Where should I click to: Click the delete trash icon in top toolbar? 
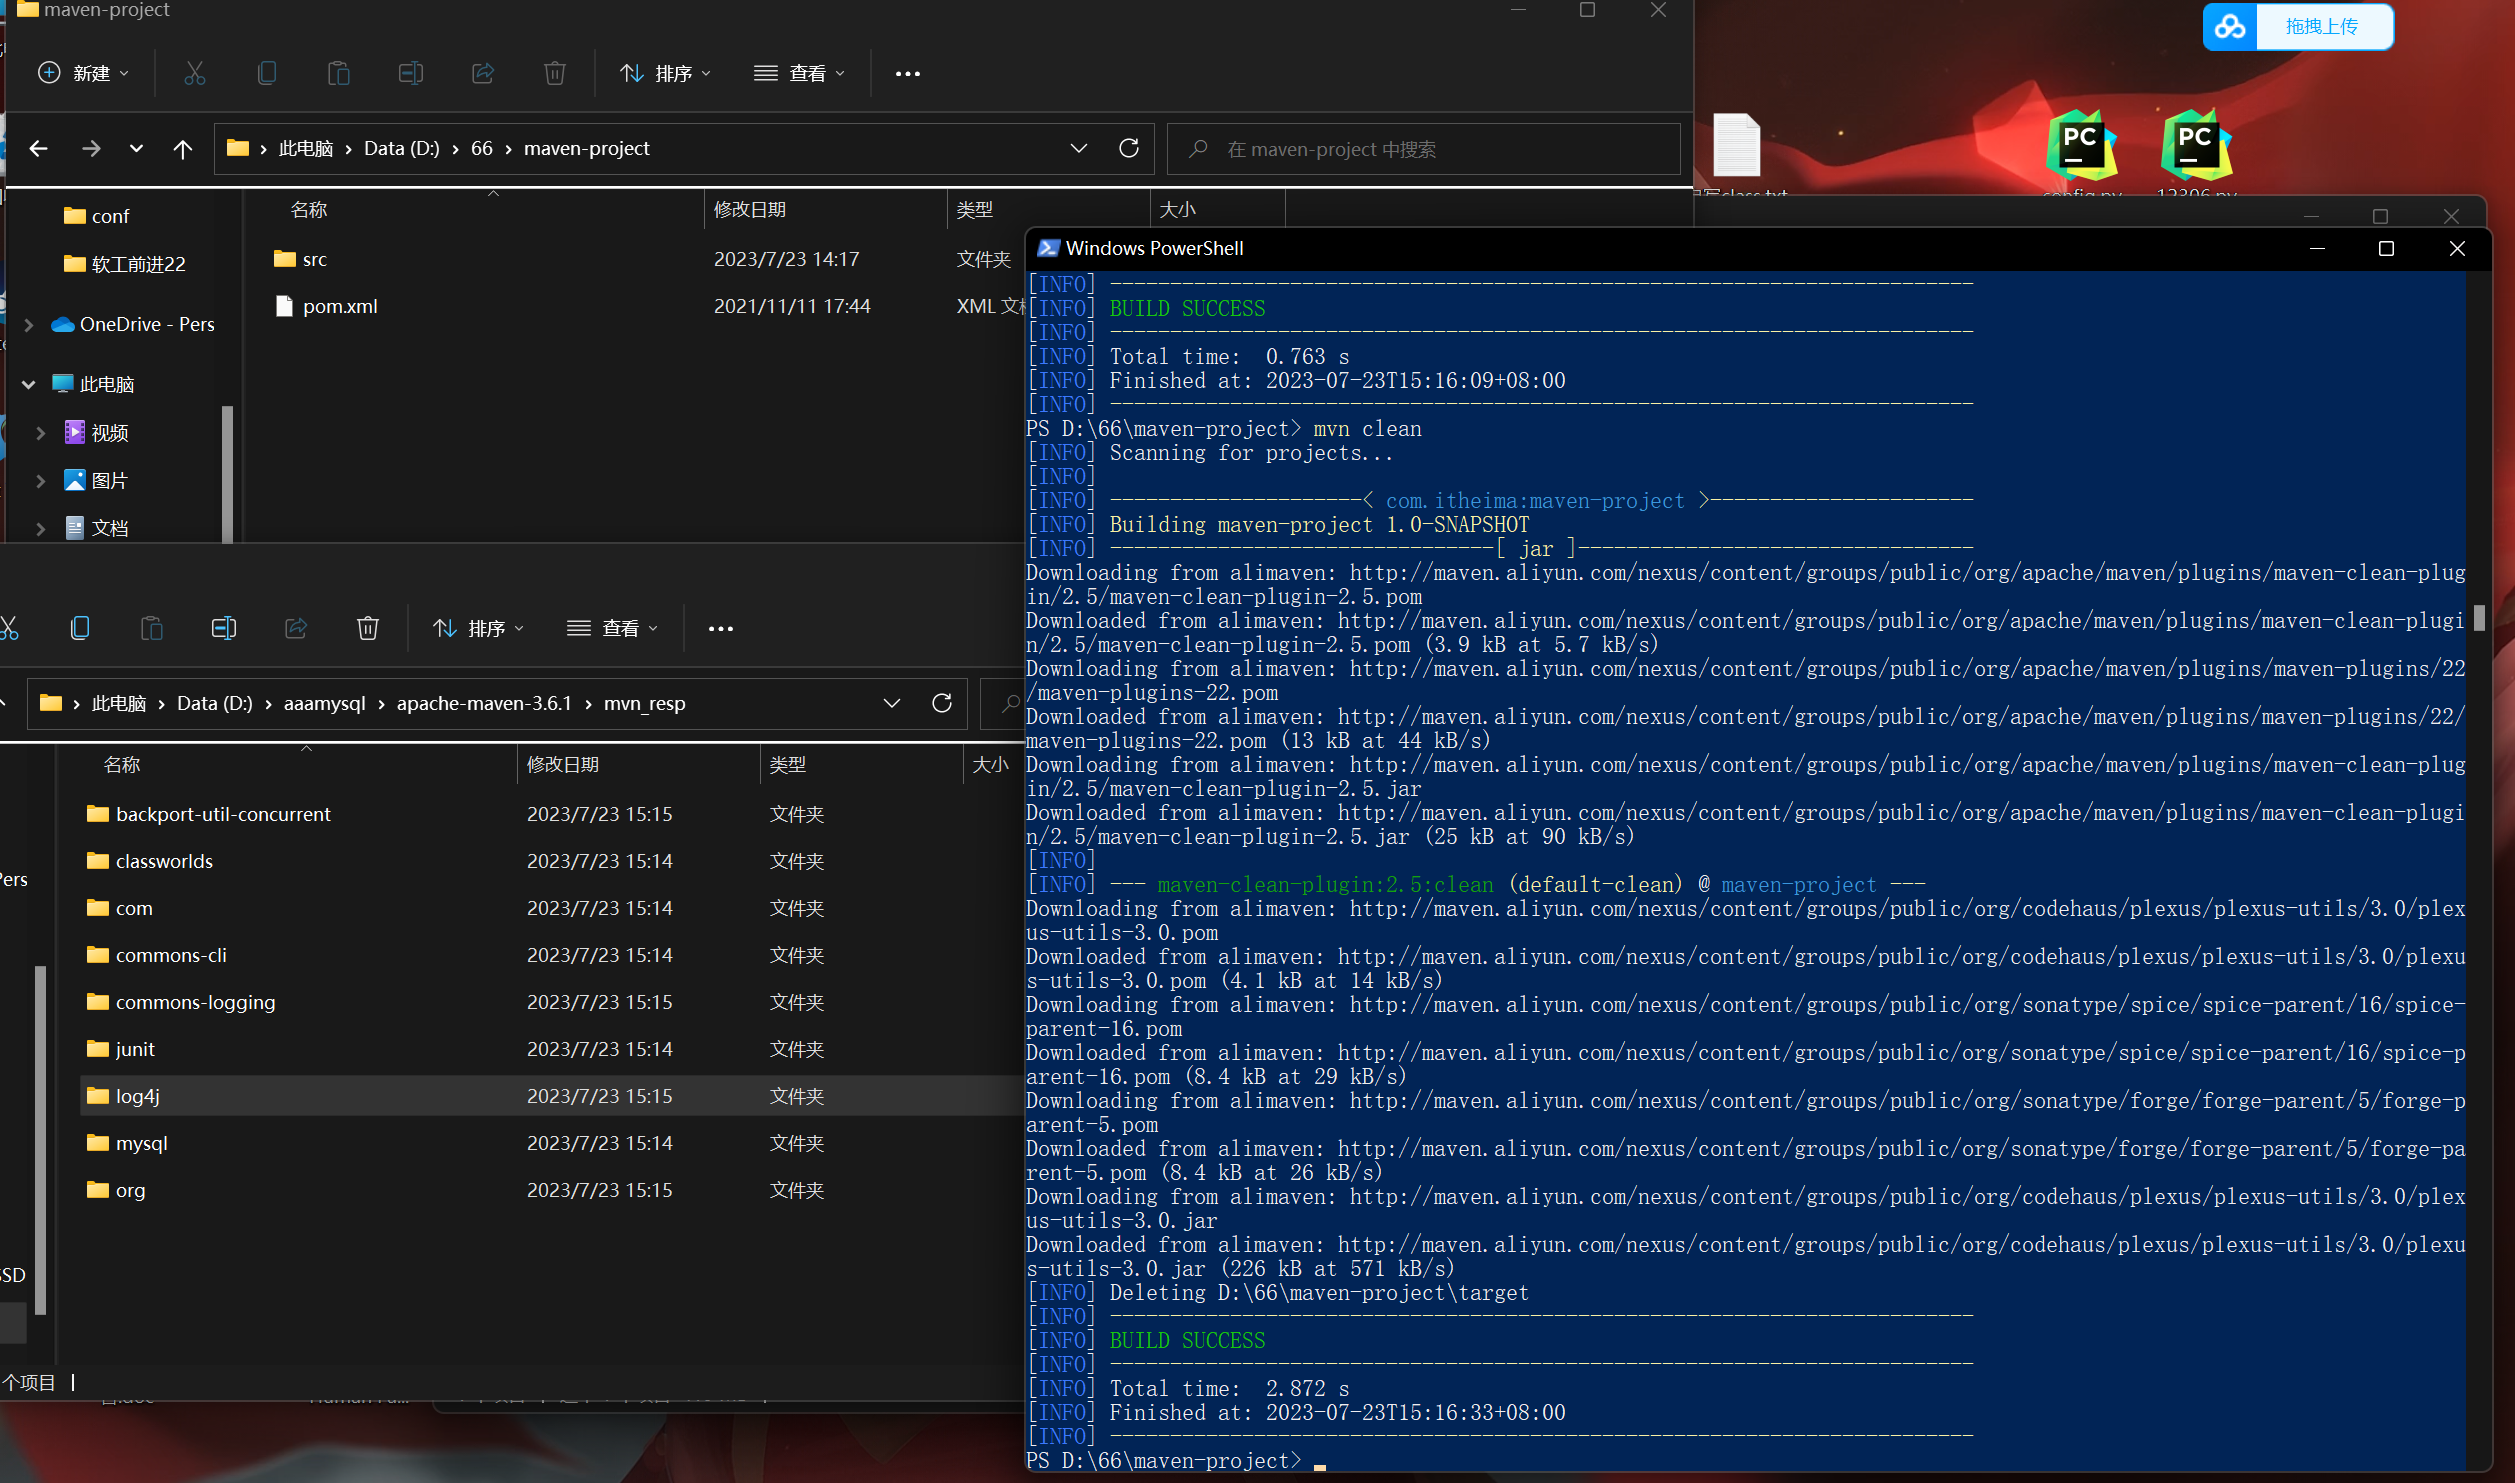[x=554, y=73]
